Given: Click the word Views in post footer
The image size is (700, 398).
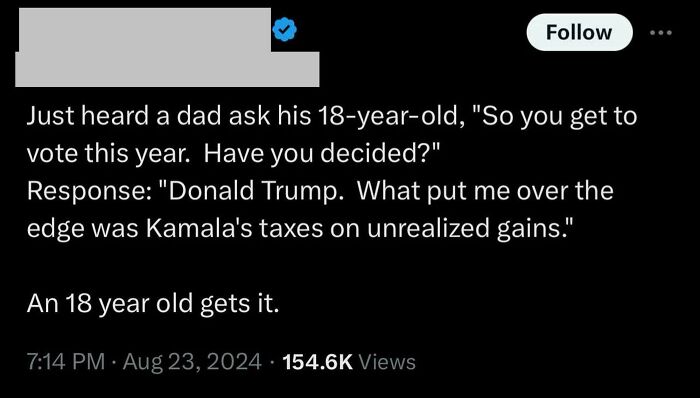Looking at the screenshot, I should click(x=387, y=361).
